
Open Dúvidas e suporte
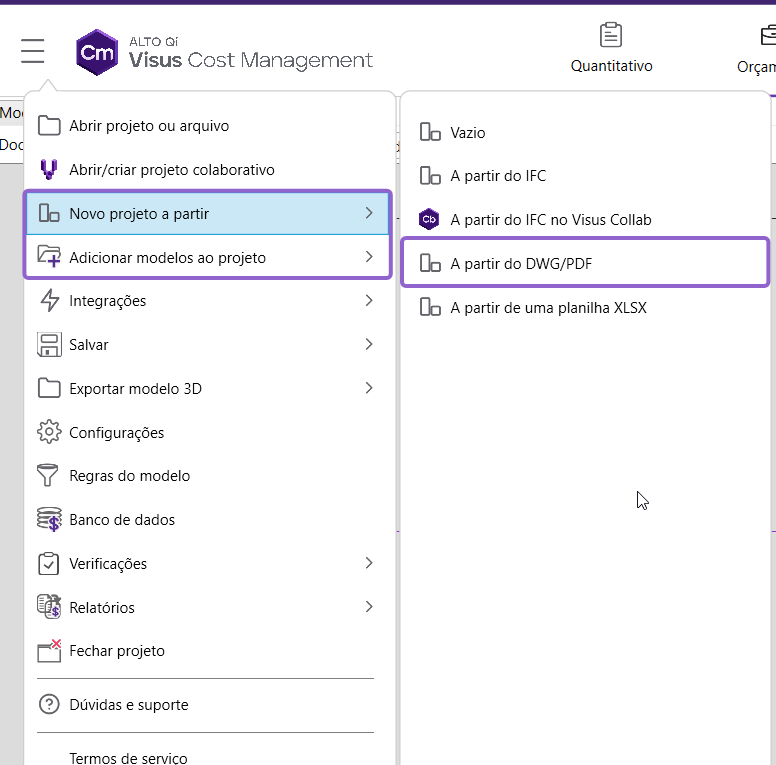click(129, 704)
